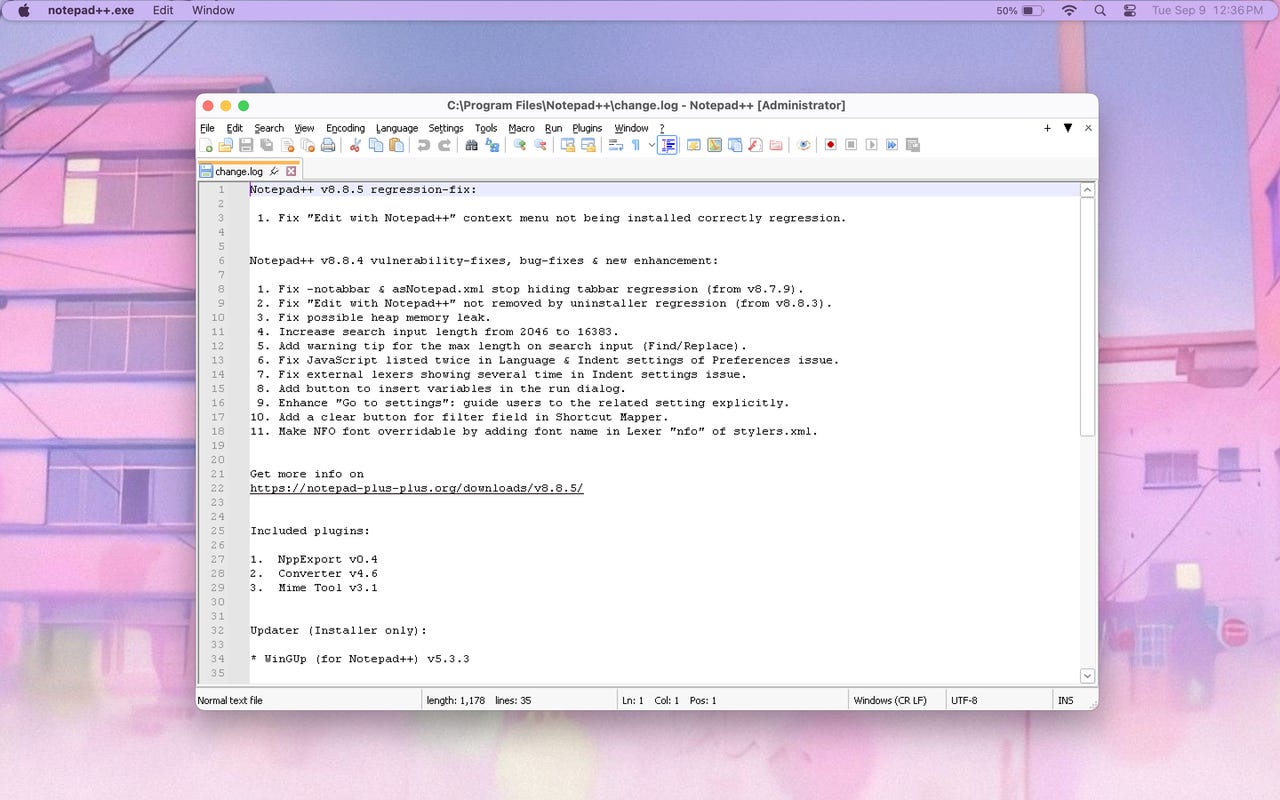Open the Document Map panel icon

click(714, 145)
